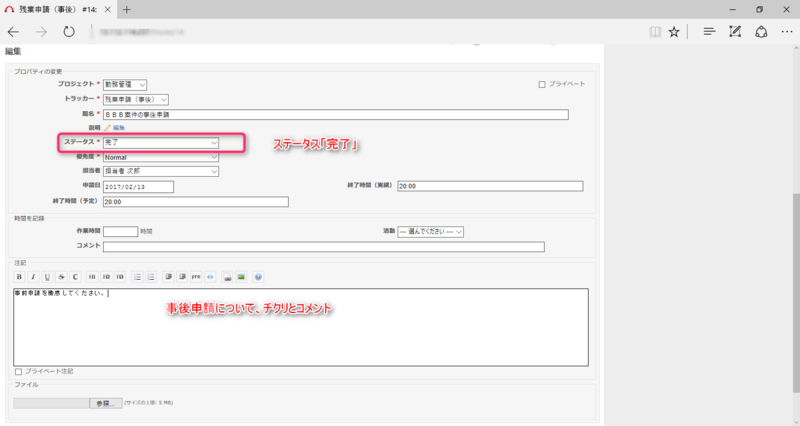Image resolution: width=800 pixels, height=426 pixels.
Task: Click the 題名 subject text field
Action: (336, 114)
